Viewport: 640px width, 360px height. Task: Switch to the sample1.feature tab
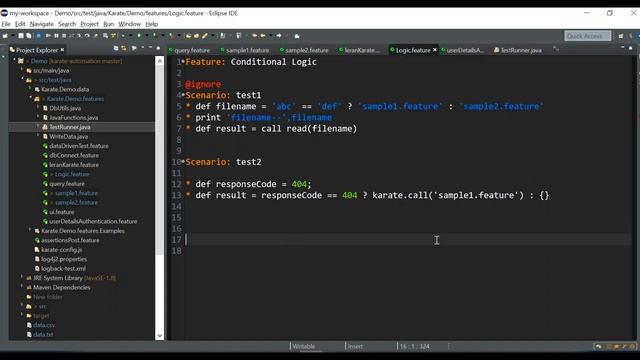tap(244, 50)
